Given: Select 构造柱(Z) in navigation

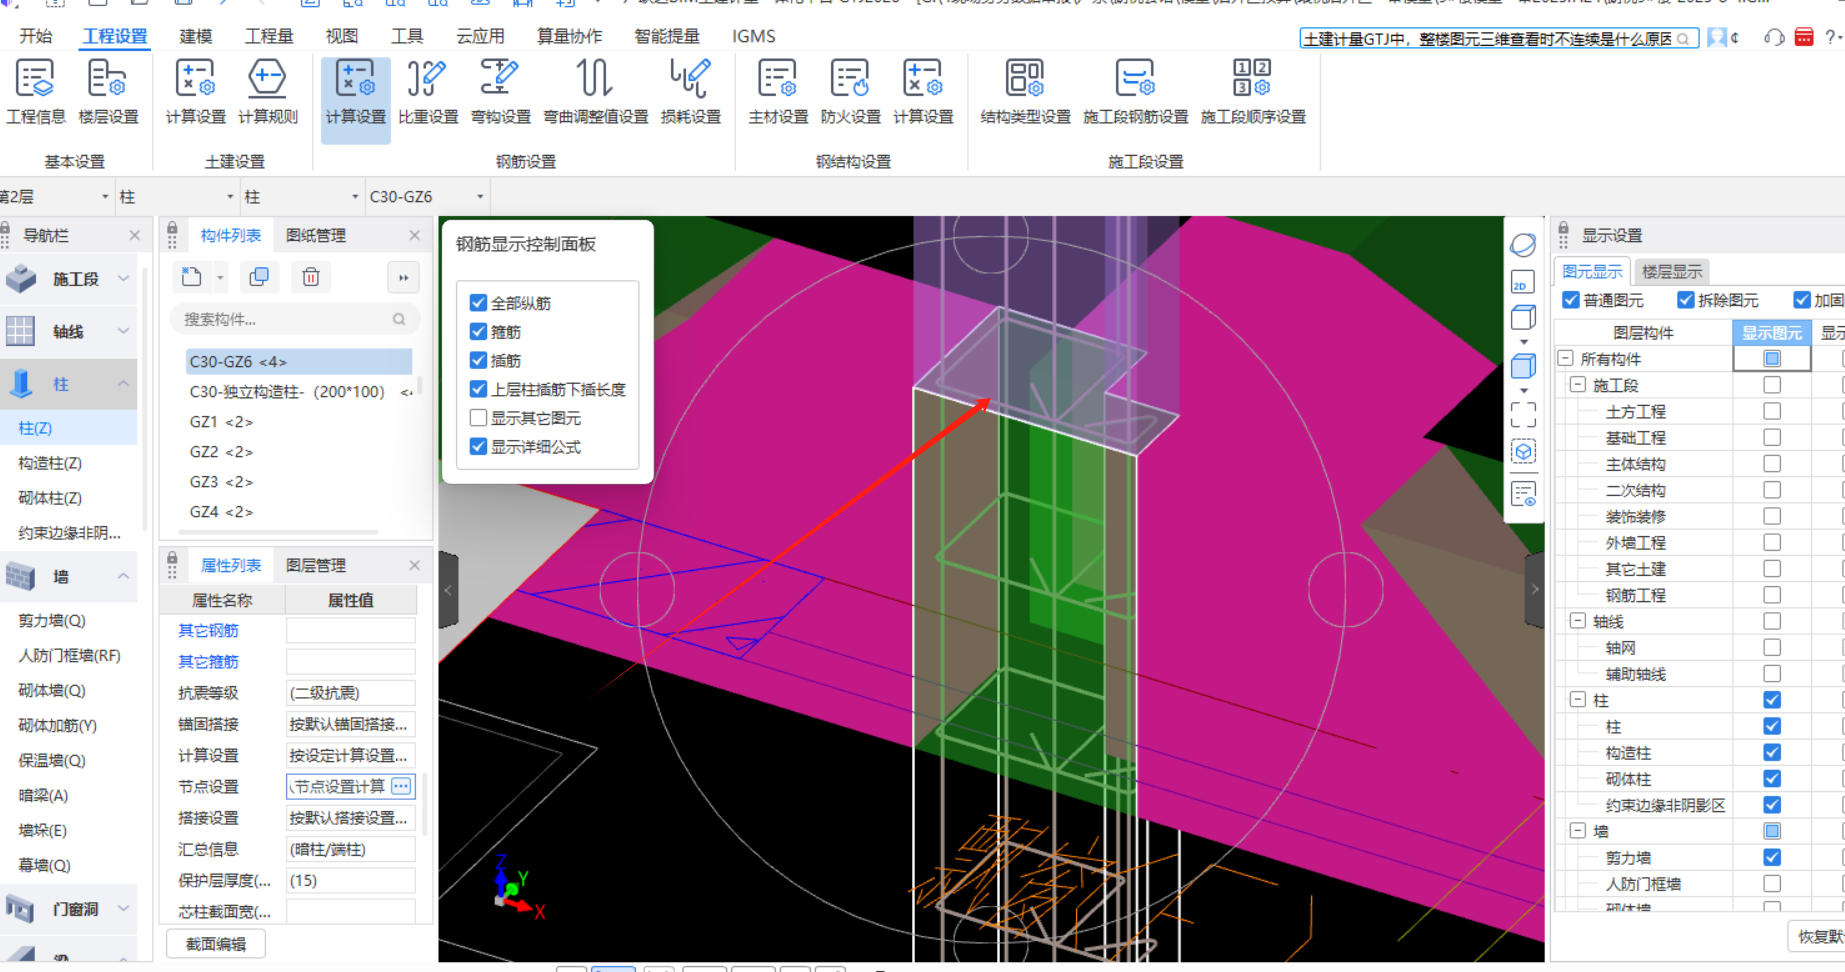Looking at the screenshot, I should 50,463.
